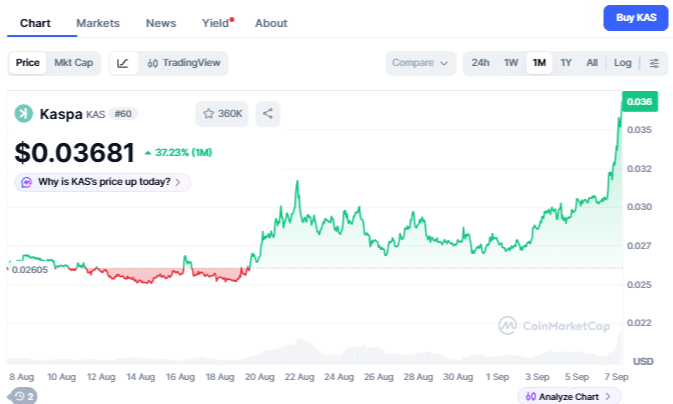Click the USD currency label
This screenshot has width=673, height=404.
[x=643, y=361]
